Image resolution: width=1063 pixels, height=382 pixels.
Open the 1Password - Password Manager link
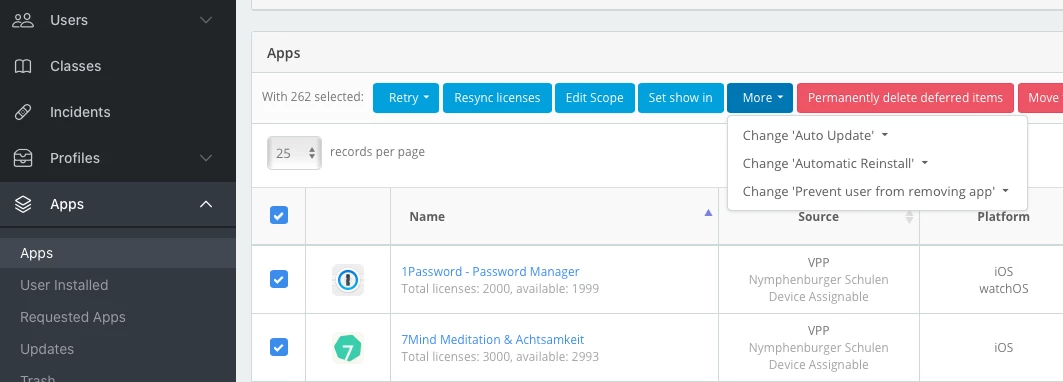[490, 271]
